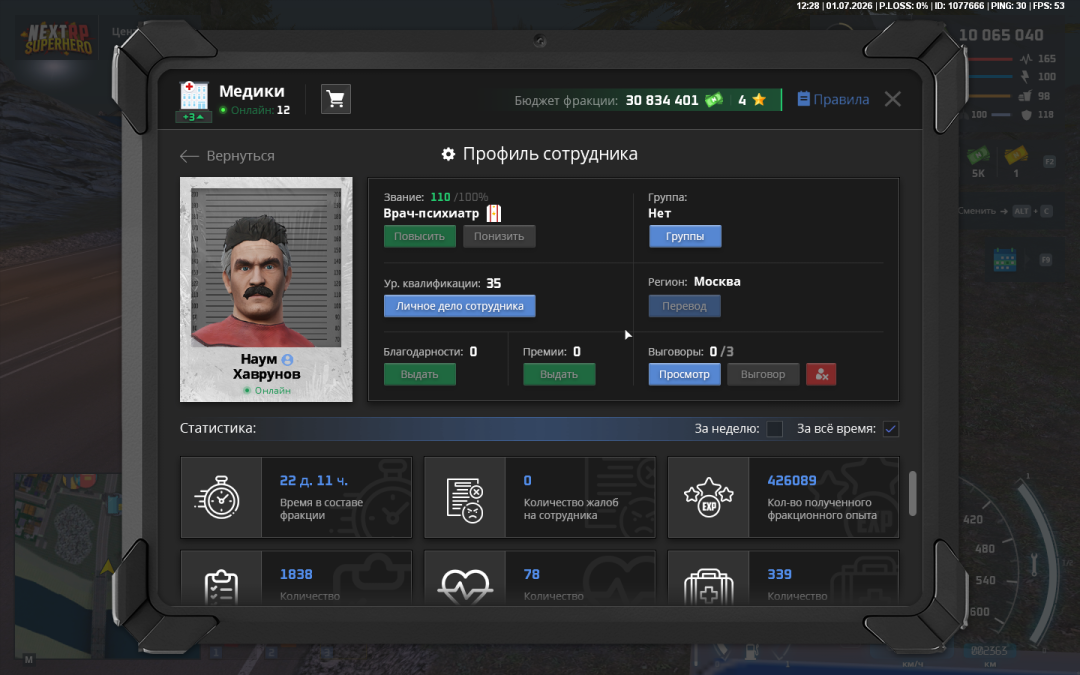Demote employee with Понизить button
Image resolution: width=1080 pixels, height=675 pixels.
pyautogui.click(x=499, y=236)
